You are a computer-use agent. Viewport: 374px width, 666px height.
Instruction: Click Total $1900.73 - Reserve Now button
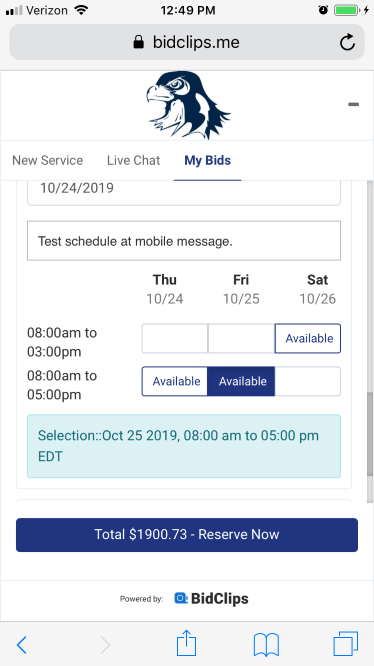pyautogui.click(x=187, y=535)
